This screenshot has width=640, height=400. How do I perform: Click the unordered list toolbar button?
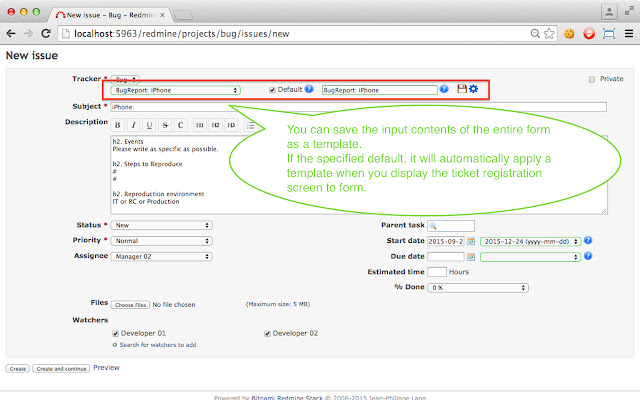click(250, 125)
